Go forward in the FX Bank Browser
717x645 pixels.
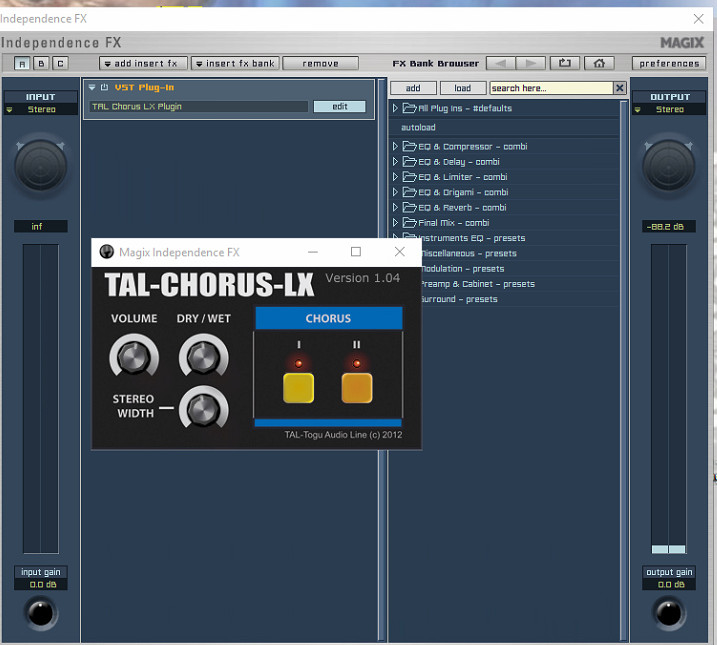pos(530,64)
